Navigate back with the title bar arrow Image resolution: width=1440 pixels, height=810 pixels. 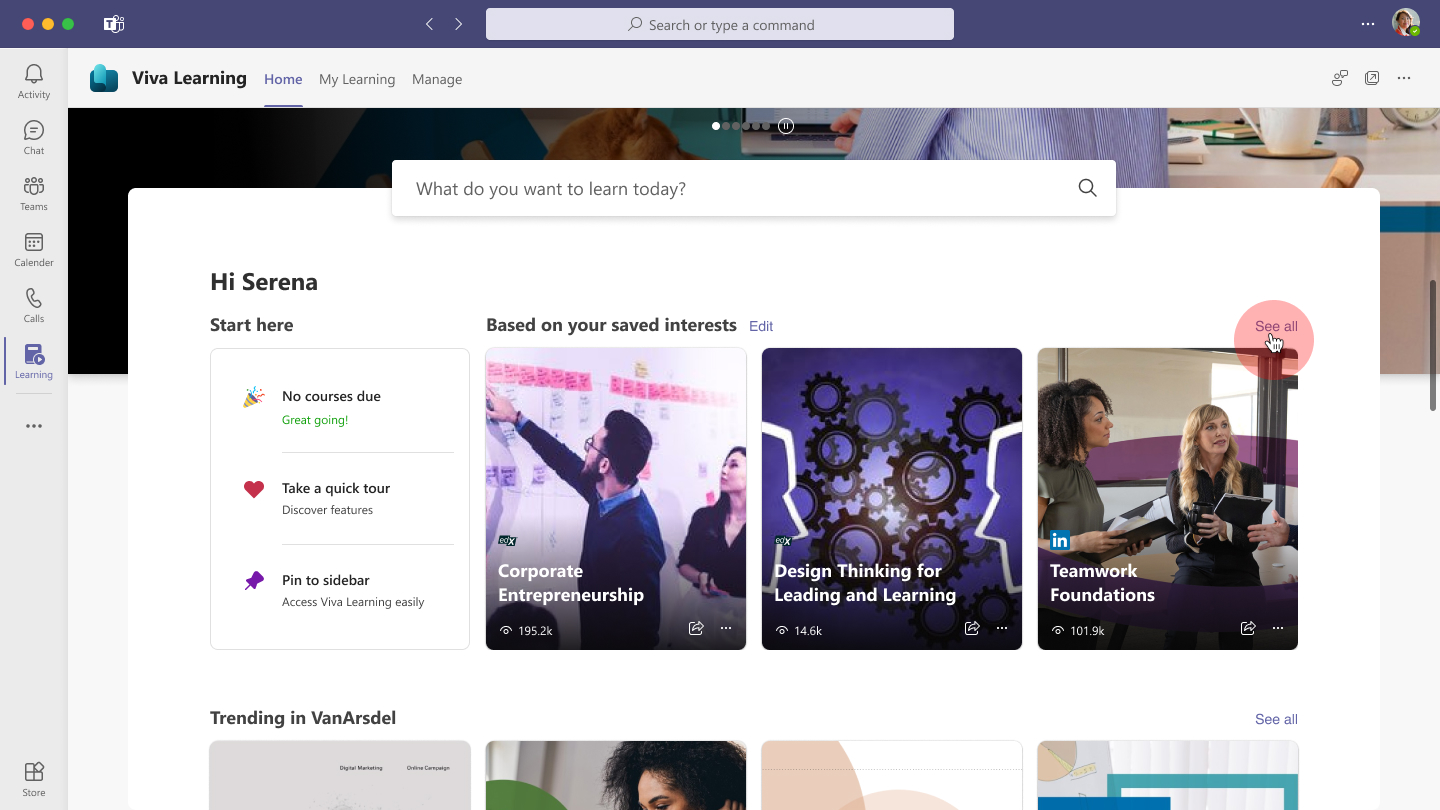click(429, 24)
